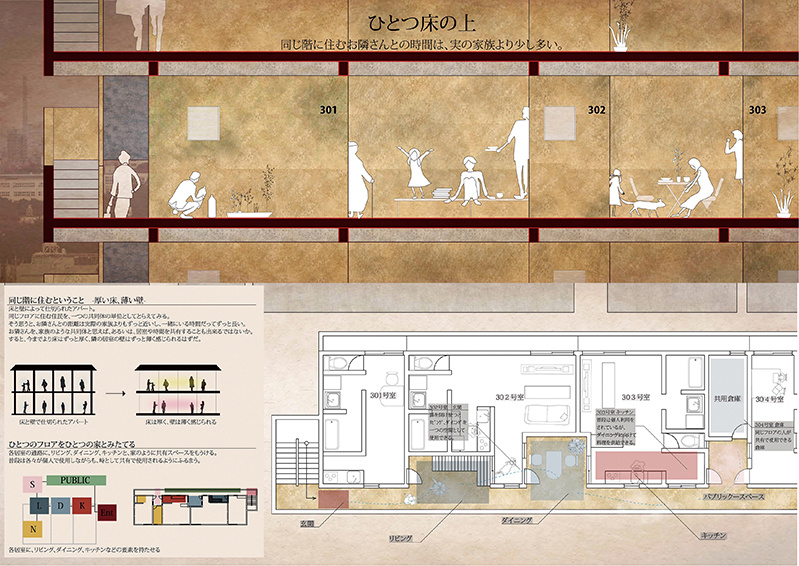Select the colored thick-floor section diagram

click(179, 393)
